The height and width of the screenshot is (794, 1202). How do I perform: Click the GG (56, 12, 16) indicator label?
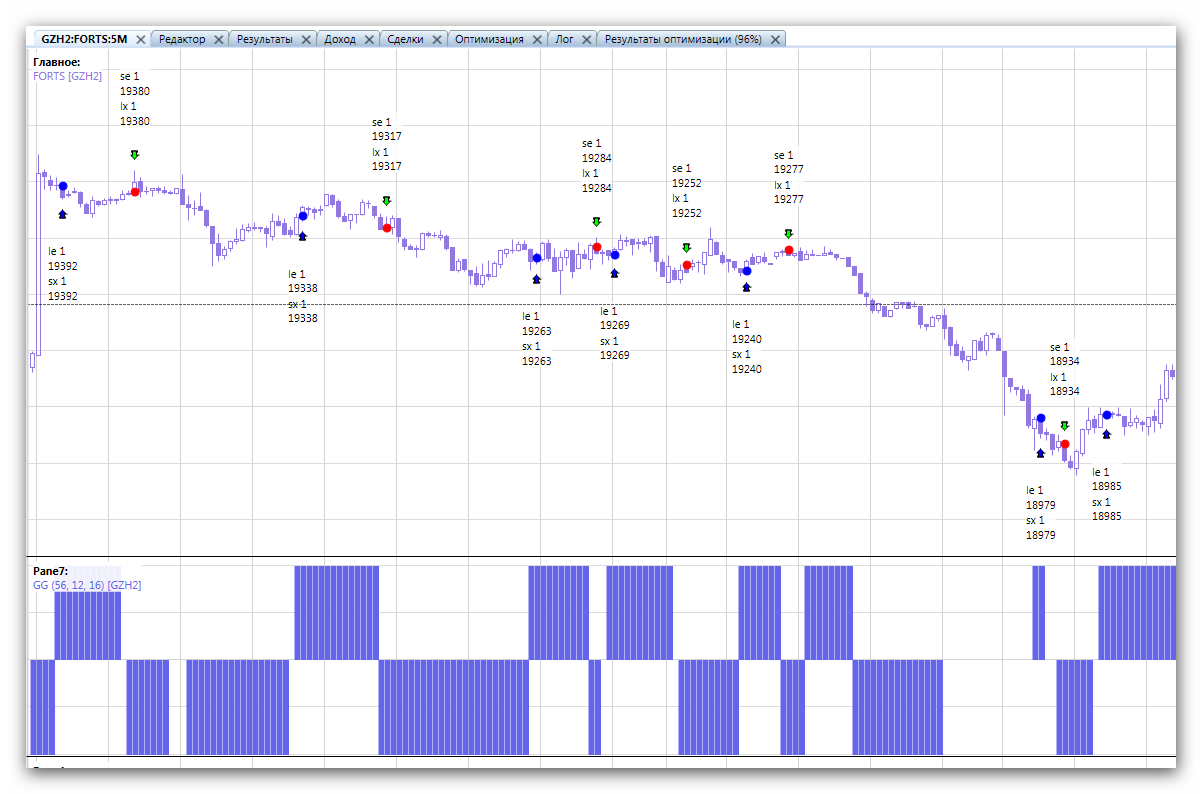87,585
